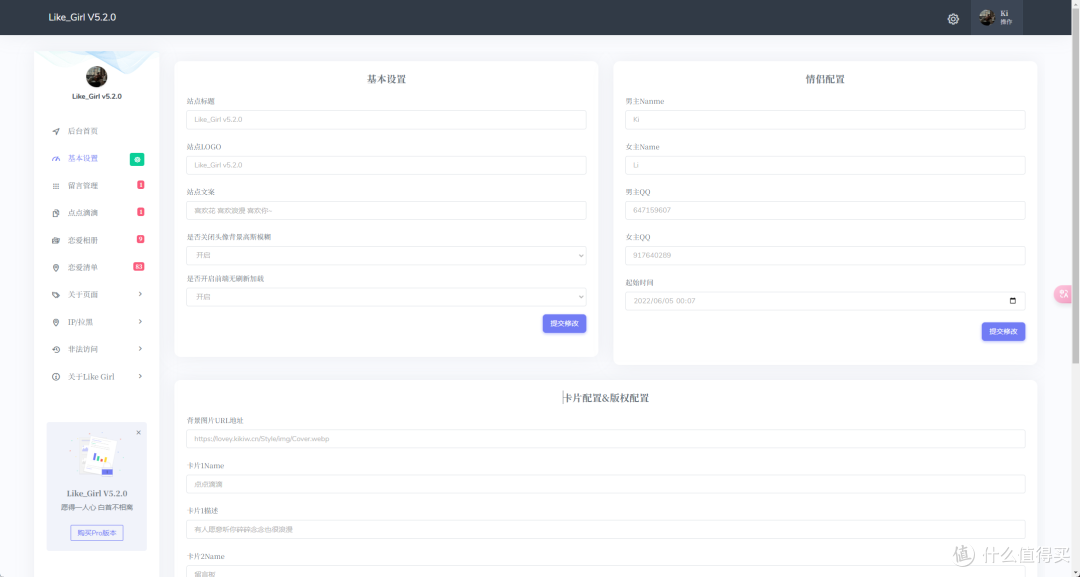Open 点点滴滴 via its document icon

point(56,213)
